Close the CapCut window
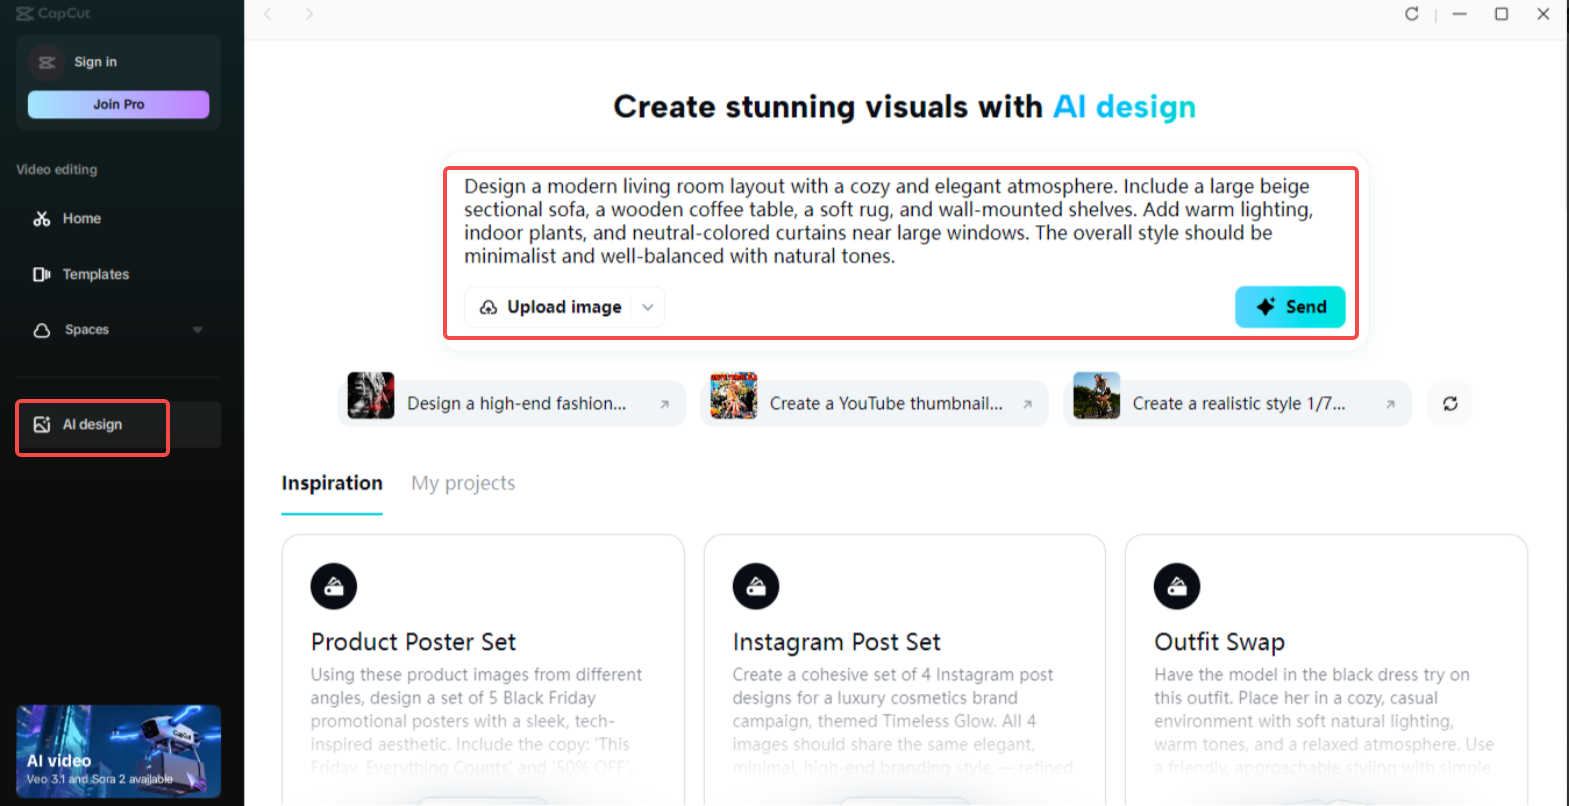 [1543, 14]
